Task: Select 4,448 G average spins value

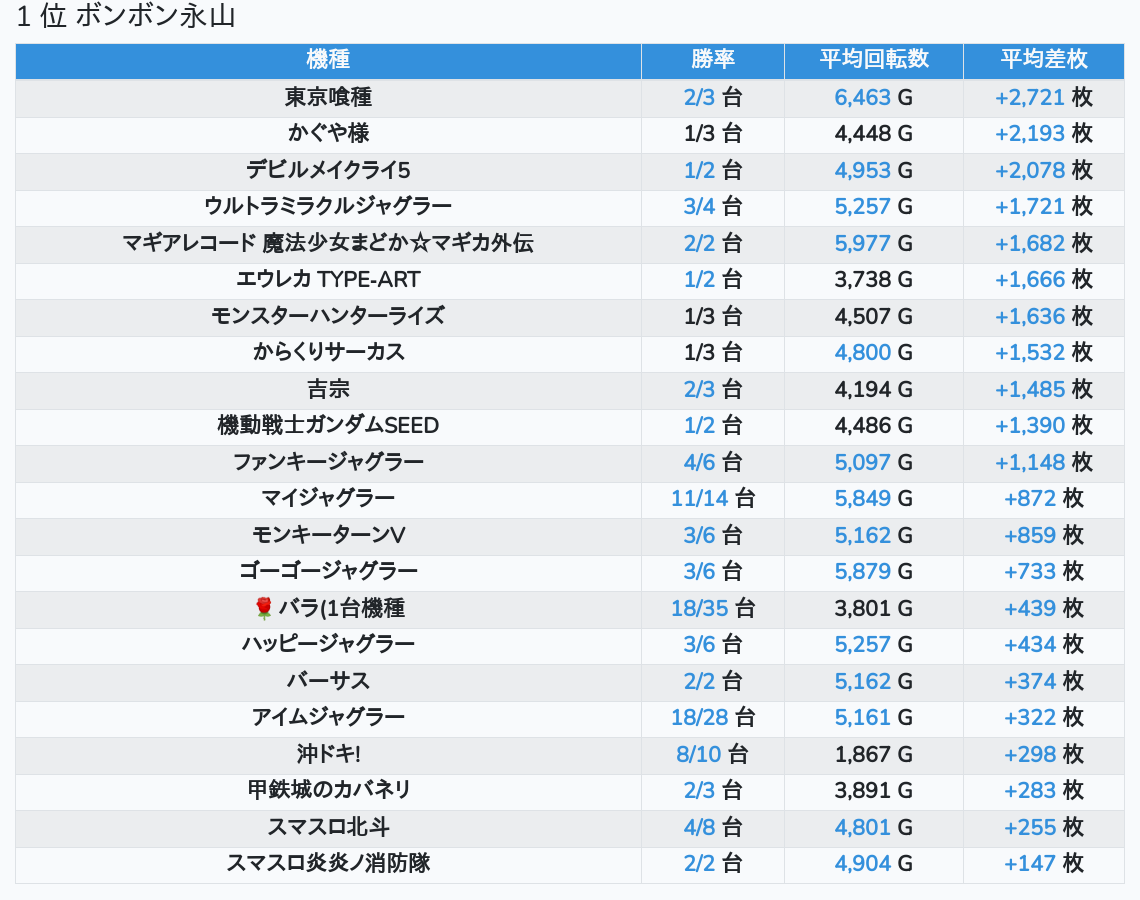Action: pyautogui.click(x=873, y=134)
